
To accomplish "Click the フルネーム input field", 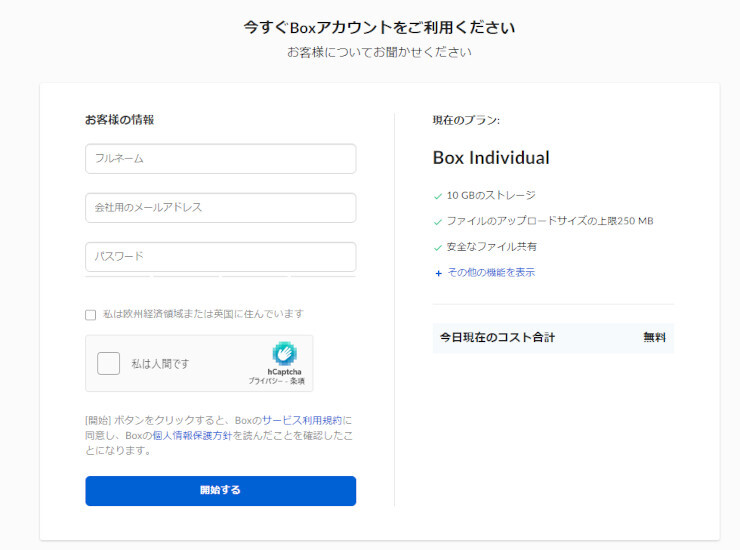I will pyautogui.click(x=220, y=158).
